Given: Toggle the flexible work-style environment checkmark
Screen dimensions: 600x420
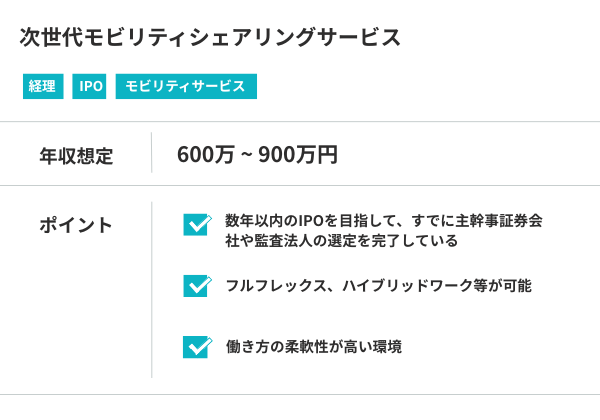Looking at the screenshot, I should [x=197, y=347].
